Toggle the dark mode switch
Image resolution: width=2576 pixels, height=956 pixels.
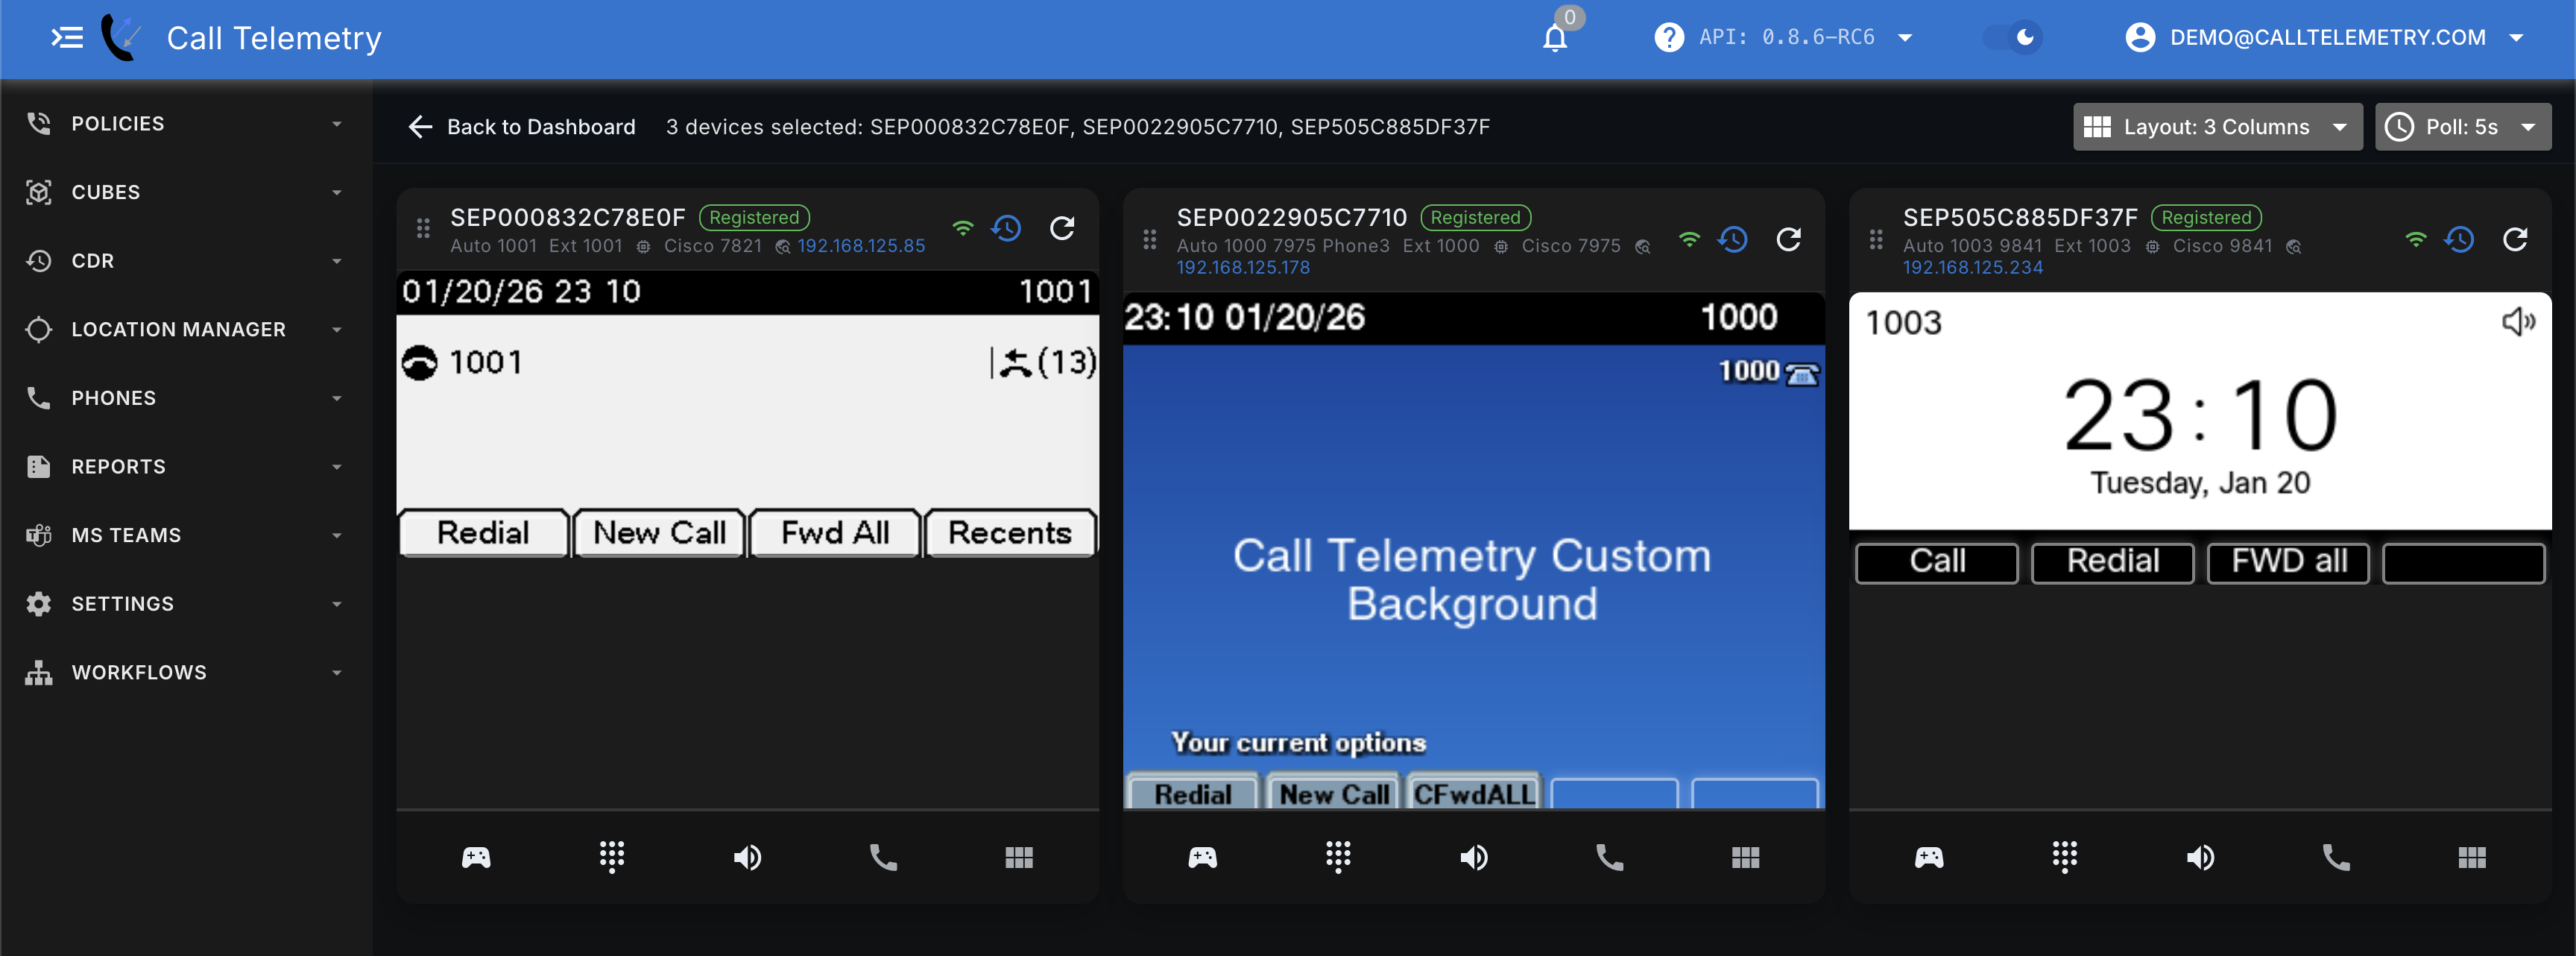2013,38
